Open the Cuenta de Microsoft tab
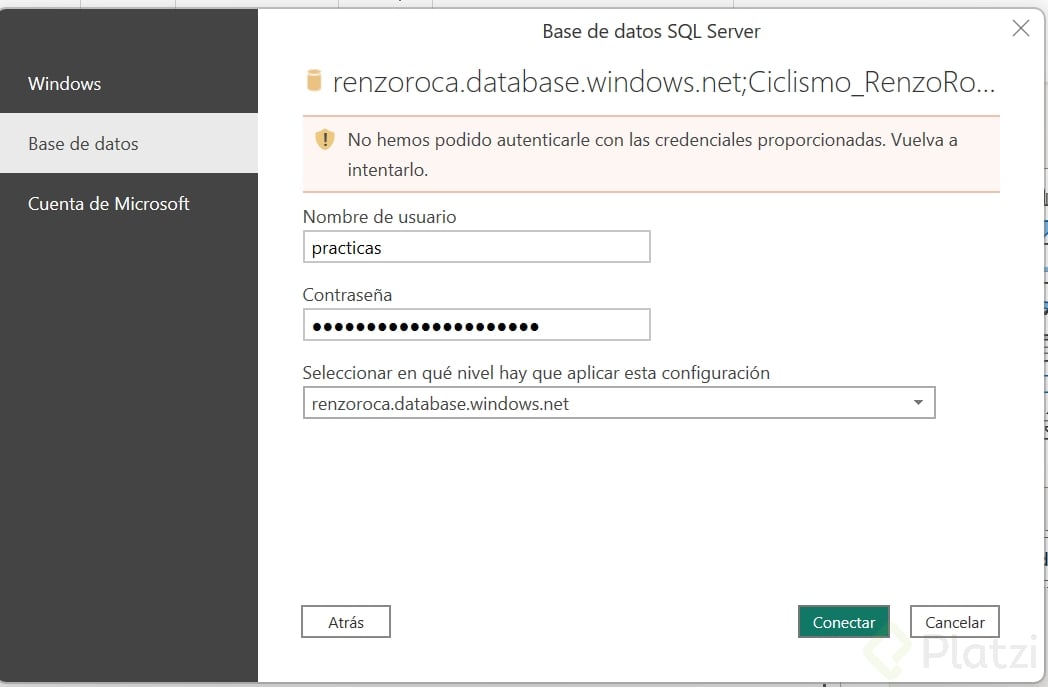Screen dimensions: 1048x687 (x=109, y=204)
